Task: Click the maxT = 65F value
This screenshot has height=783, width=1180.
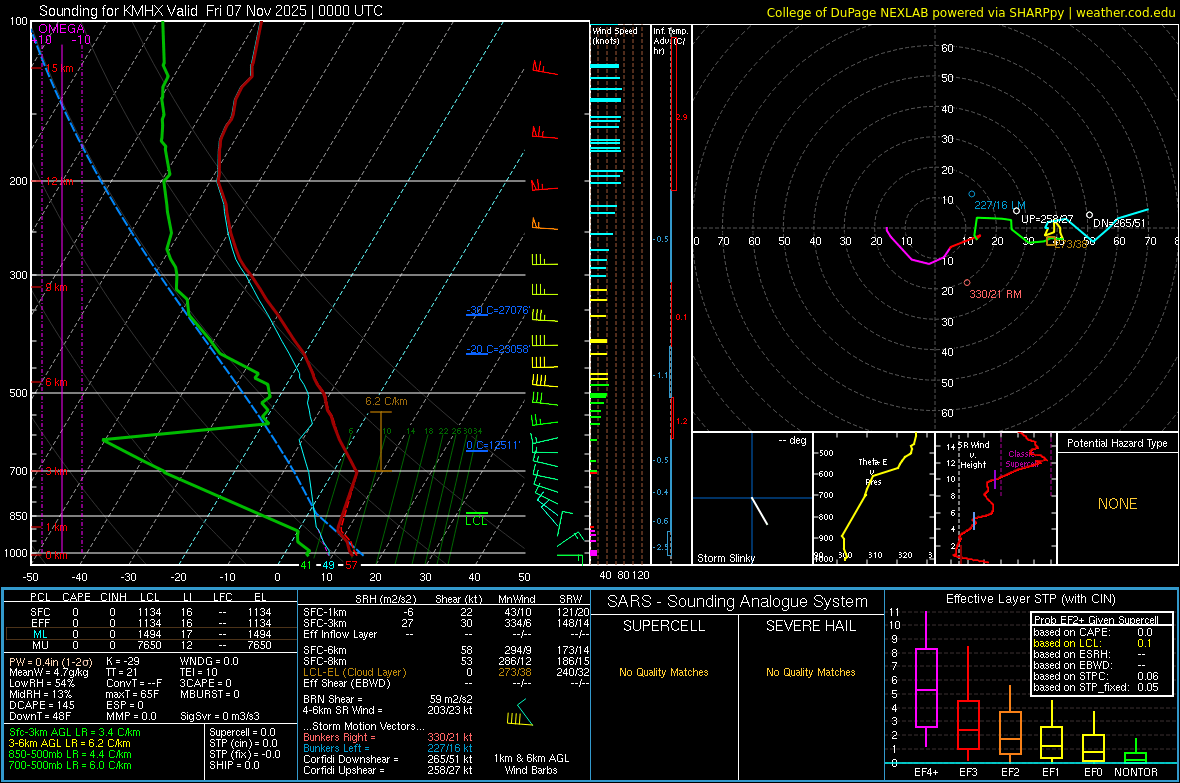Action: coord(132,694)
